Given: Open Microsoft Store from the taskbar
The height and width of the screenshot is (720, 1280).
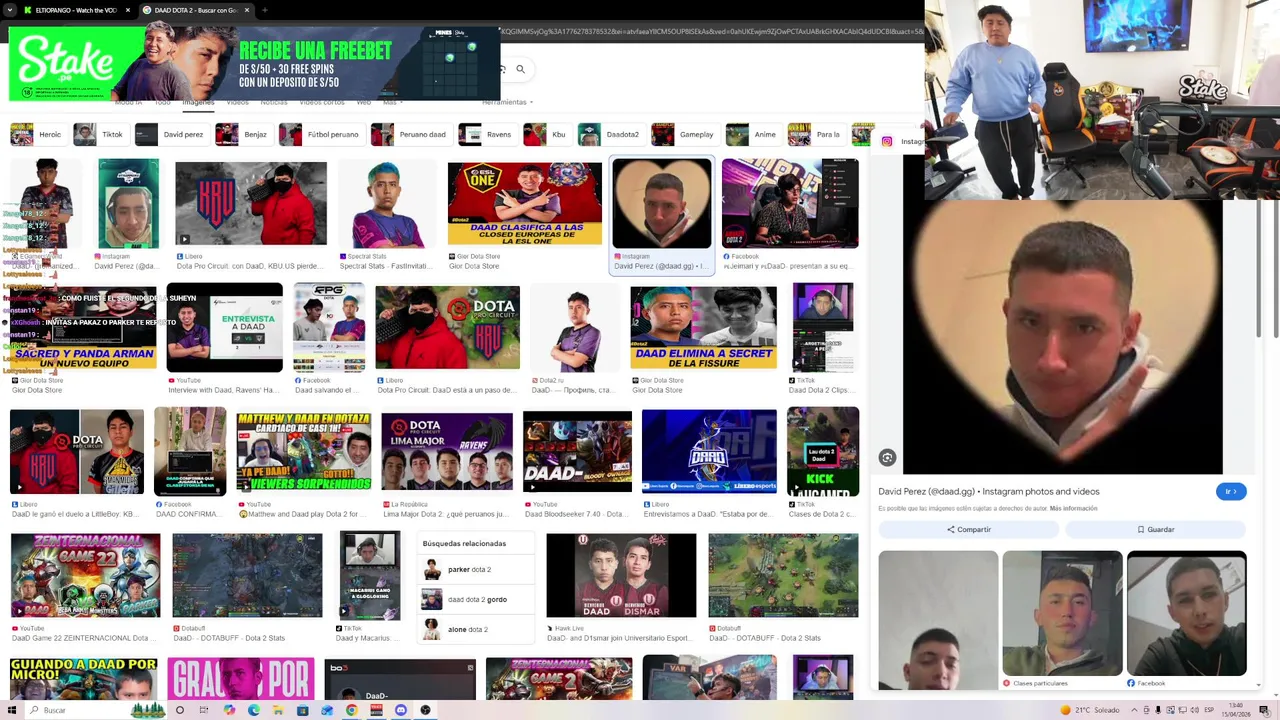Looking at the screenshot, I should coord(302,710).
